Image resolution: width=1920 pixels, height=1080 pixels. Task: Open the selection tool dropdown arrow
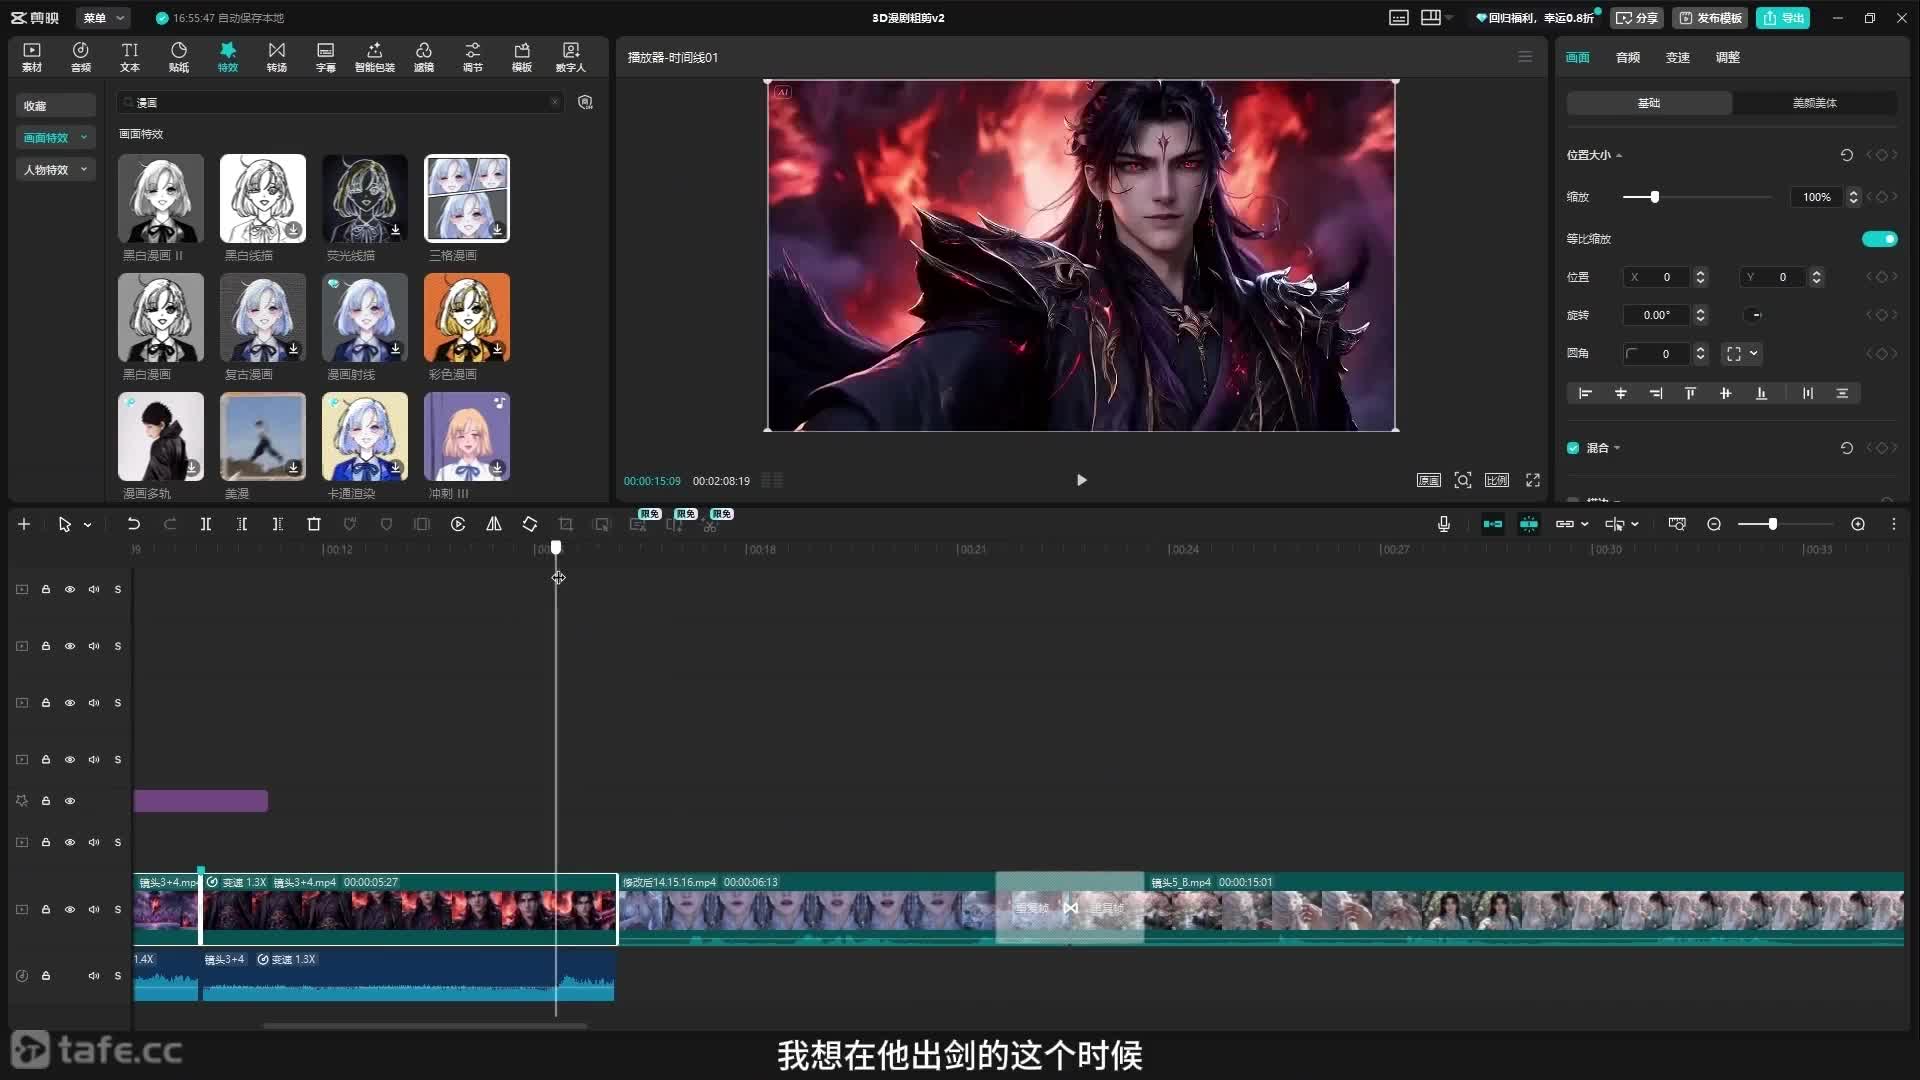tap(88, 524)
